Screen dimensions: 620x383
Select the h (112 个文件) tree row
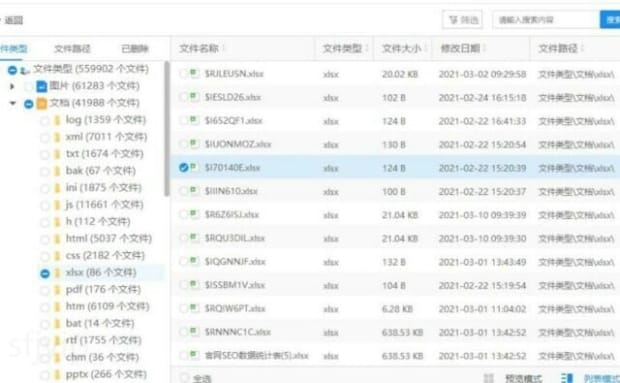tap(98, 222)
